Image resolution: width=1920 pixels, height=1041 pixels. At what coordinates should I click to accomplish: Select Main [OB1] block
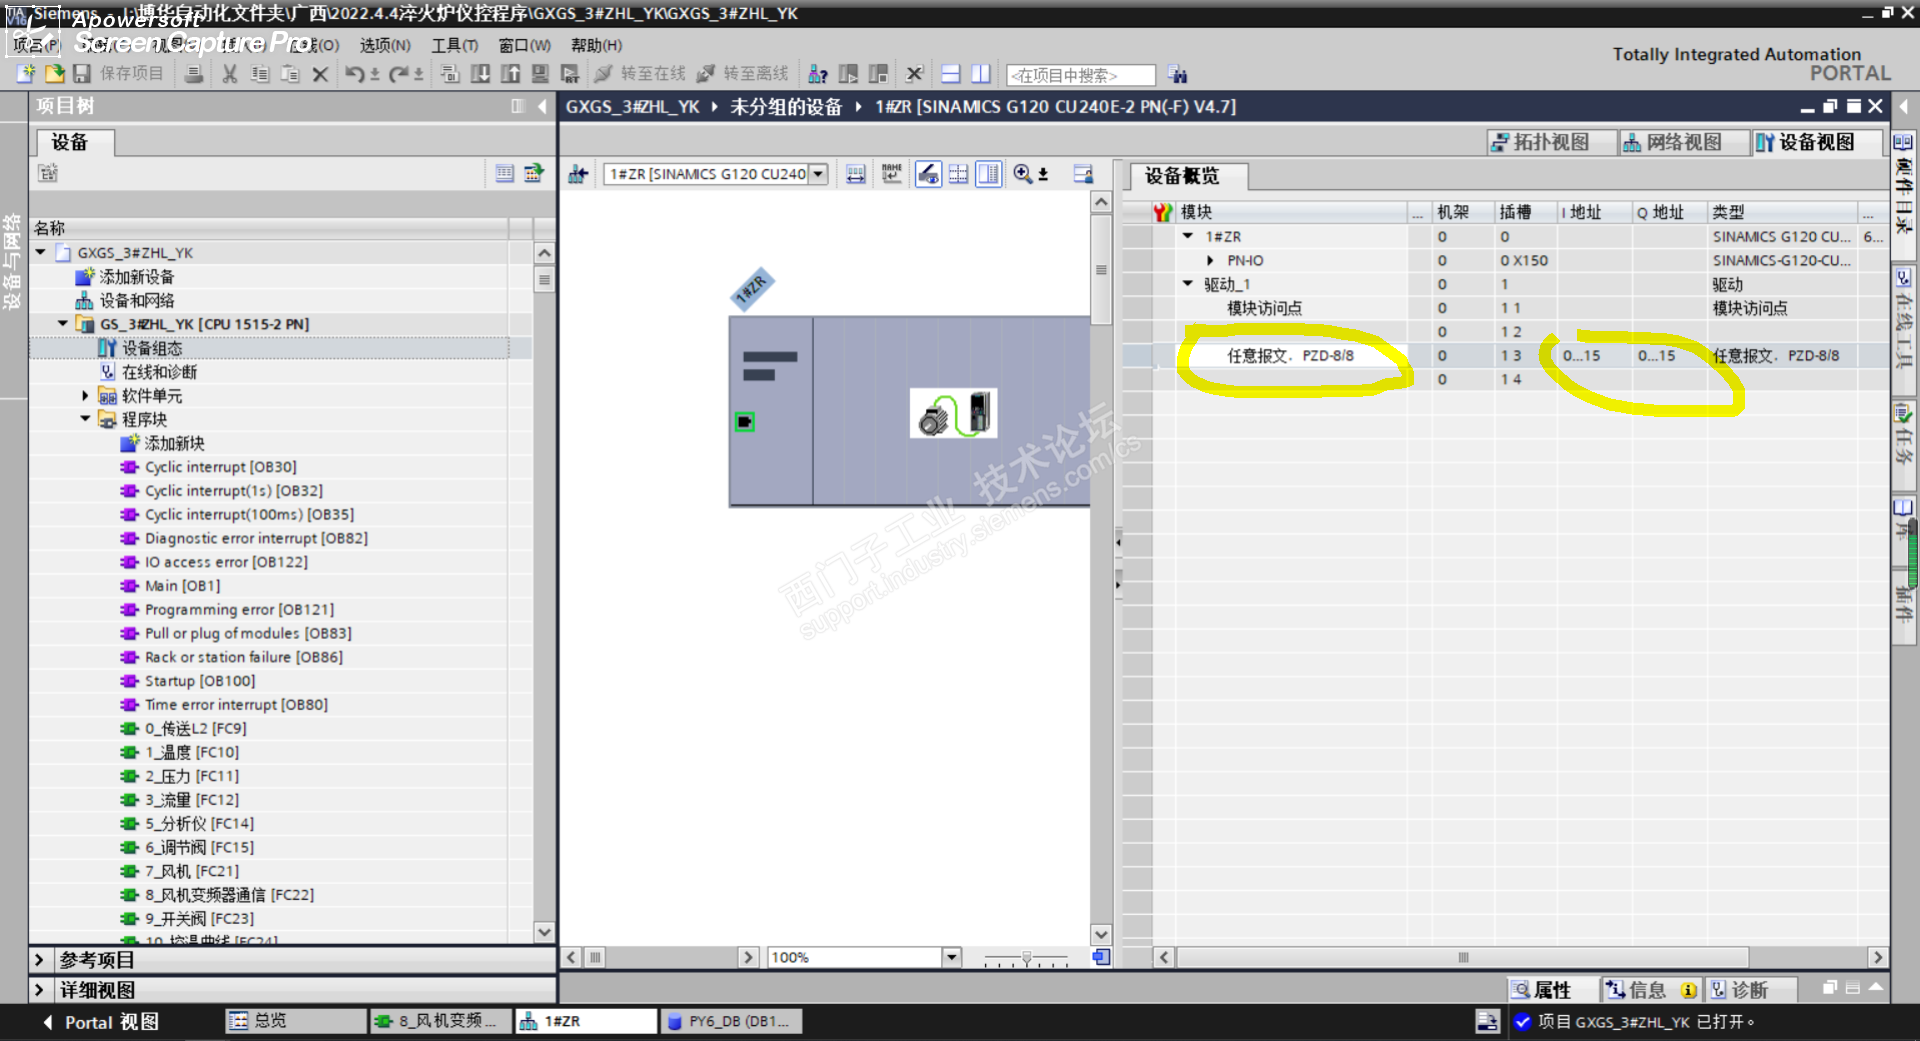pyautogui.click(x=183, y=586)
